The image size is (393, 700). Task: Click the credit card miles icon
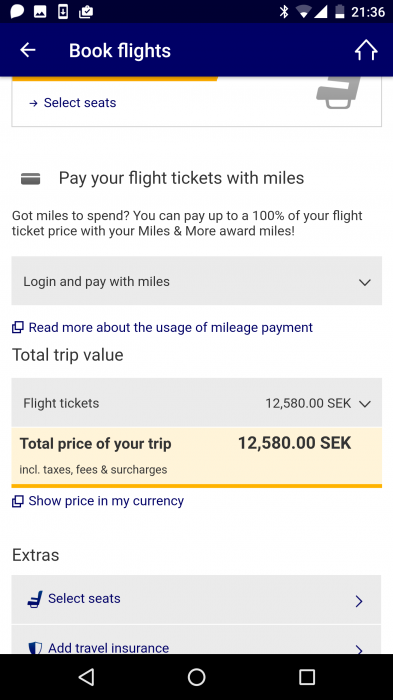click(30, 179)
